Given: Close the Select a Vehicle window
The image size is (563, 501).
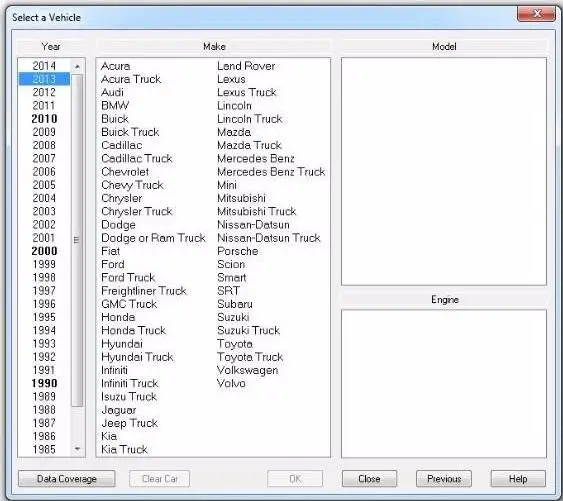Looking at the screenshot, I should [536, 14].
